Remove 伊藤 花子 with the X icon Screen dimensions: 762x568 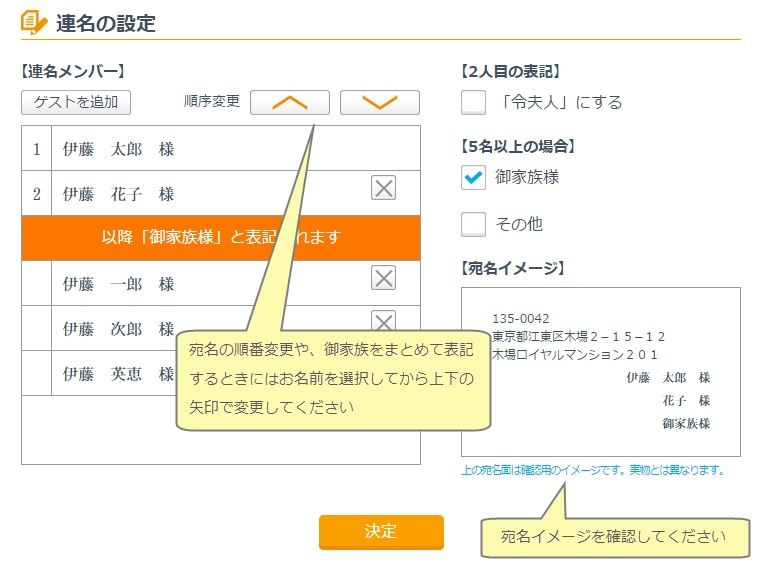(383, 188)
